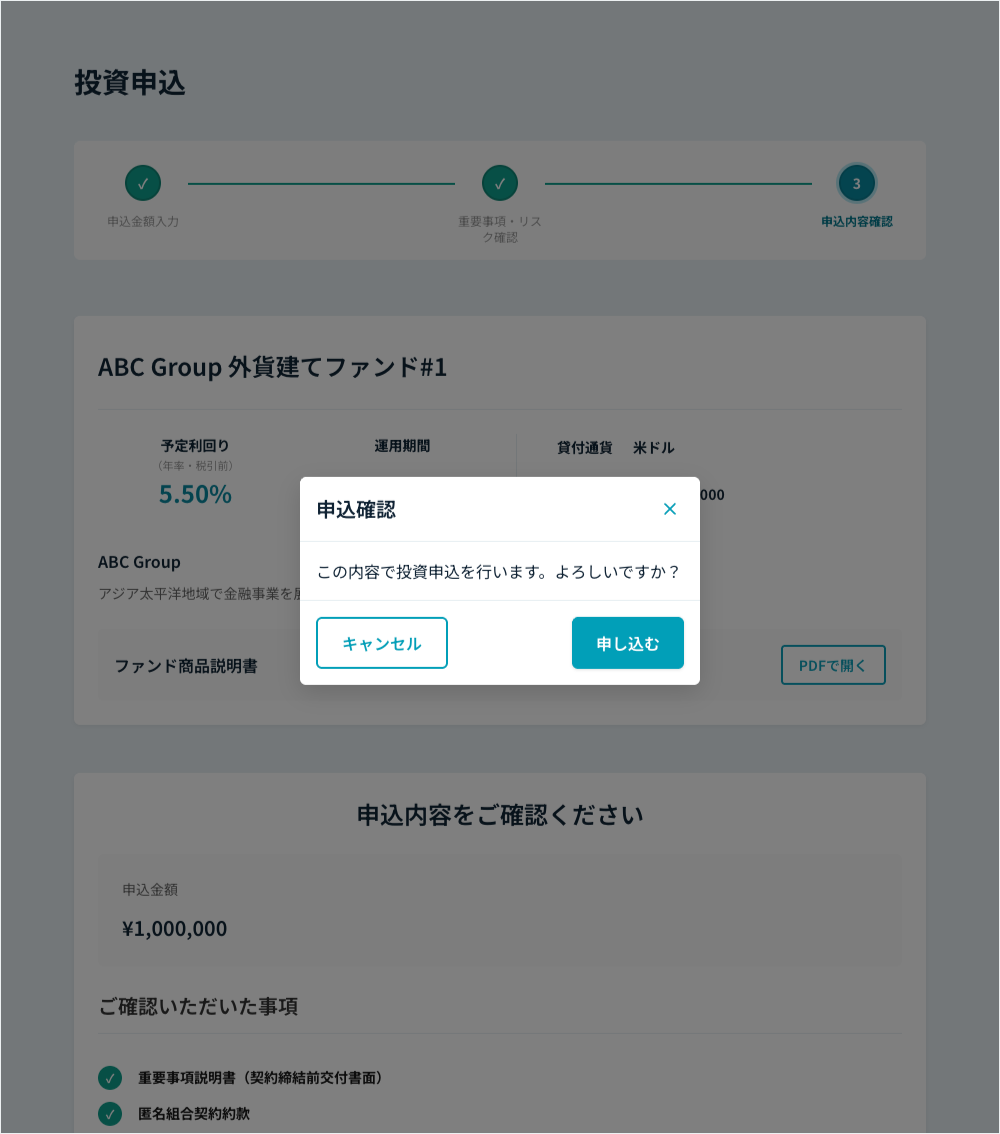Screen dimensions: 1000x1134
Task: Click the 申込金額 label
Action: pyautogui.click(x=150, y=890)
